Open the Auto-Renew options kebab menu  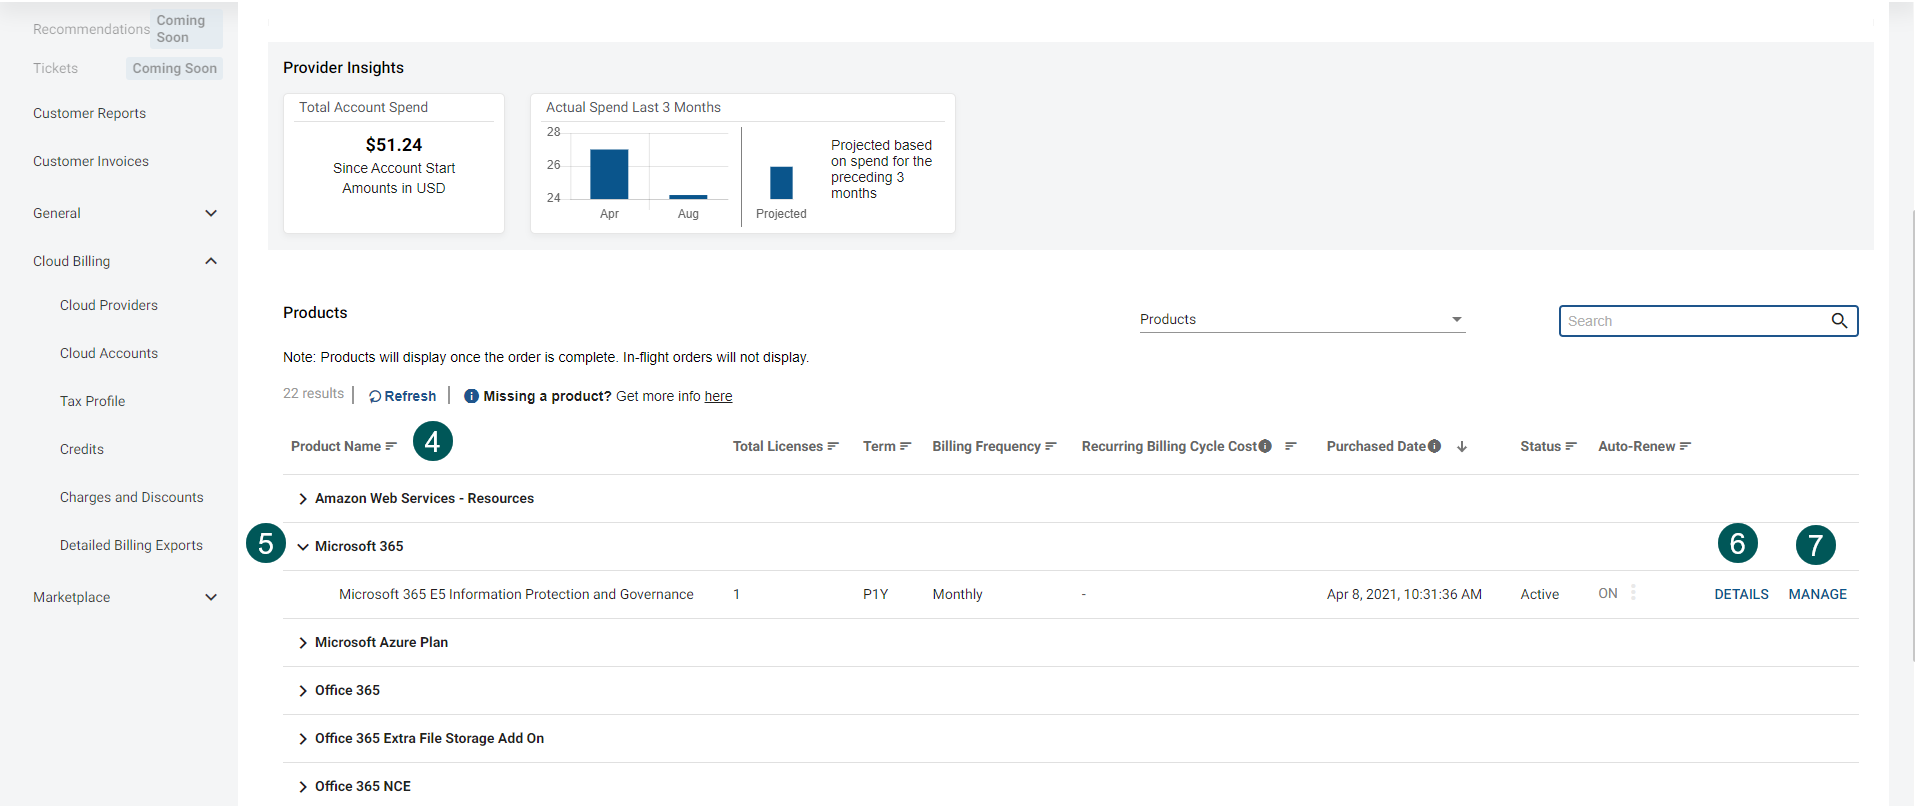coord(1633,592)
